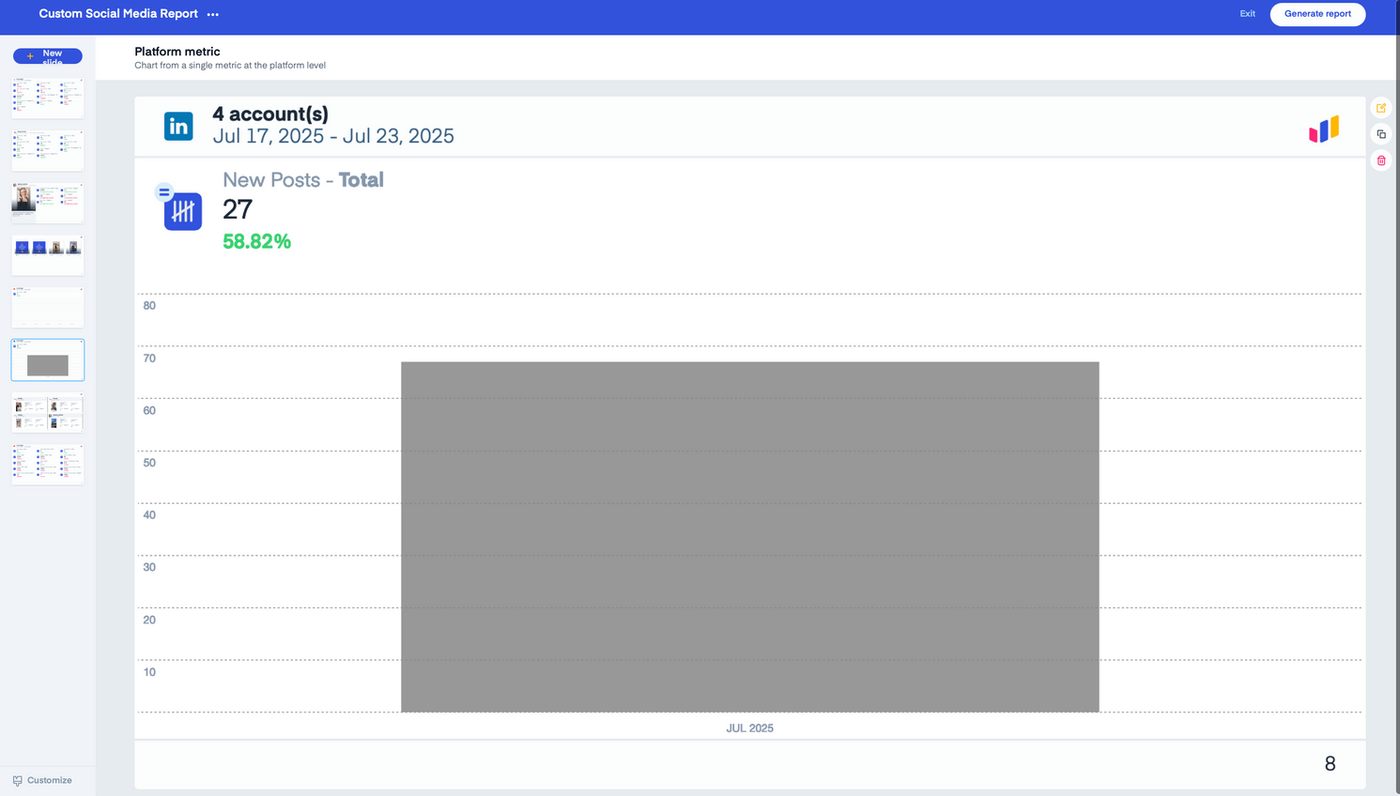The width and height of the screenshot is (1400, 796).
Task: Click the y-axis label 30
Action: [150, 567]
